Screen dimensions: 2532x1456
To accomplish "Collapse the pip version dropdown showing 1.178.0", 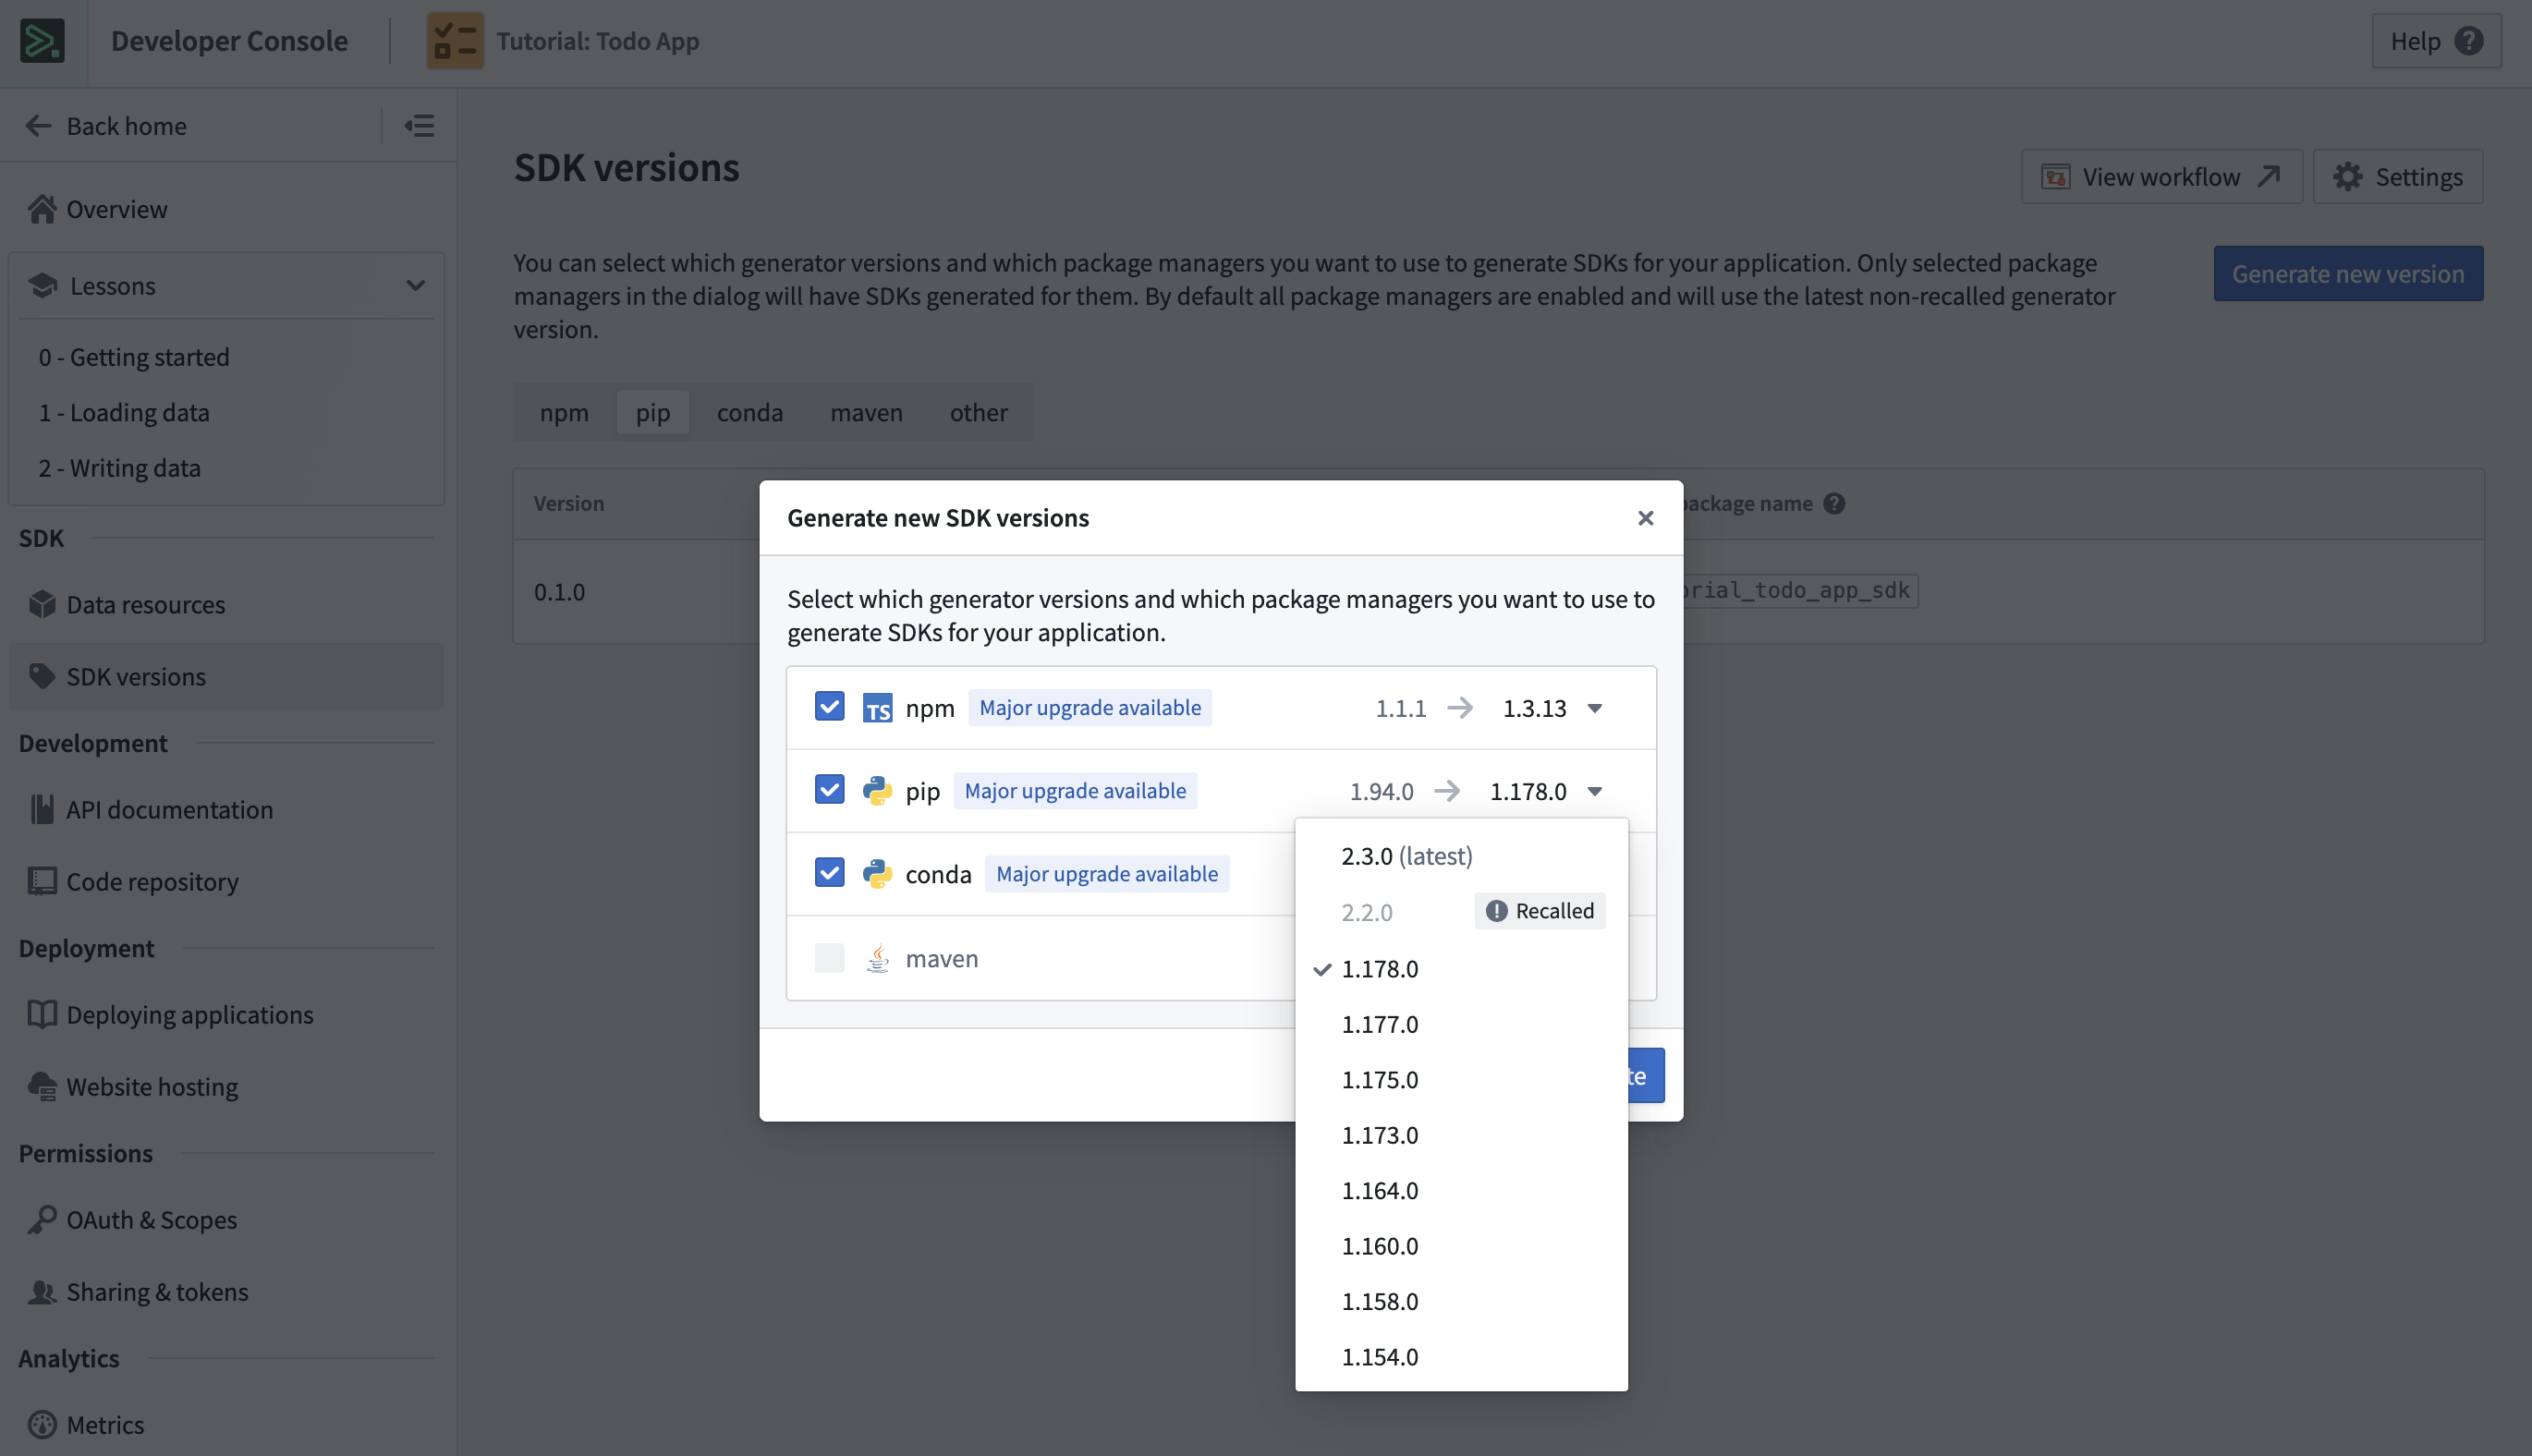I will [x=1547, y=791].
